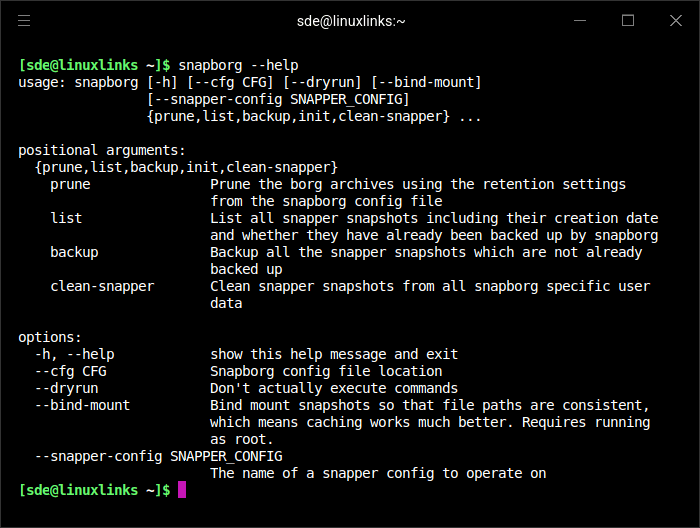Click the list subcommand entry

point(66,218)
